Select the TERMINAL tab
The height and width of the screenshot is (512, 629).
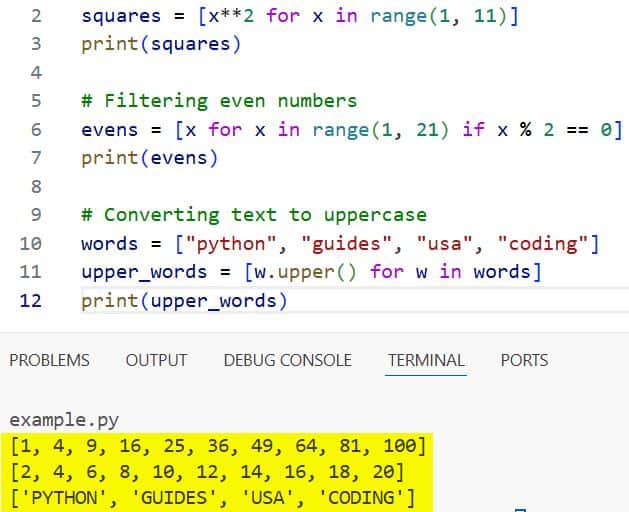pyautogui.click(x=426, y=360)
